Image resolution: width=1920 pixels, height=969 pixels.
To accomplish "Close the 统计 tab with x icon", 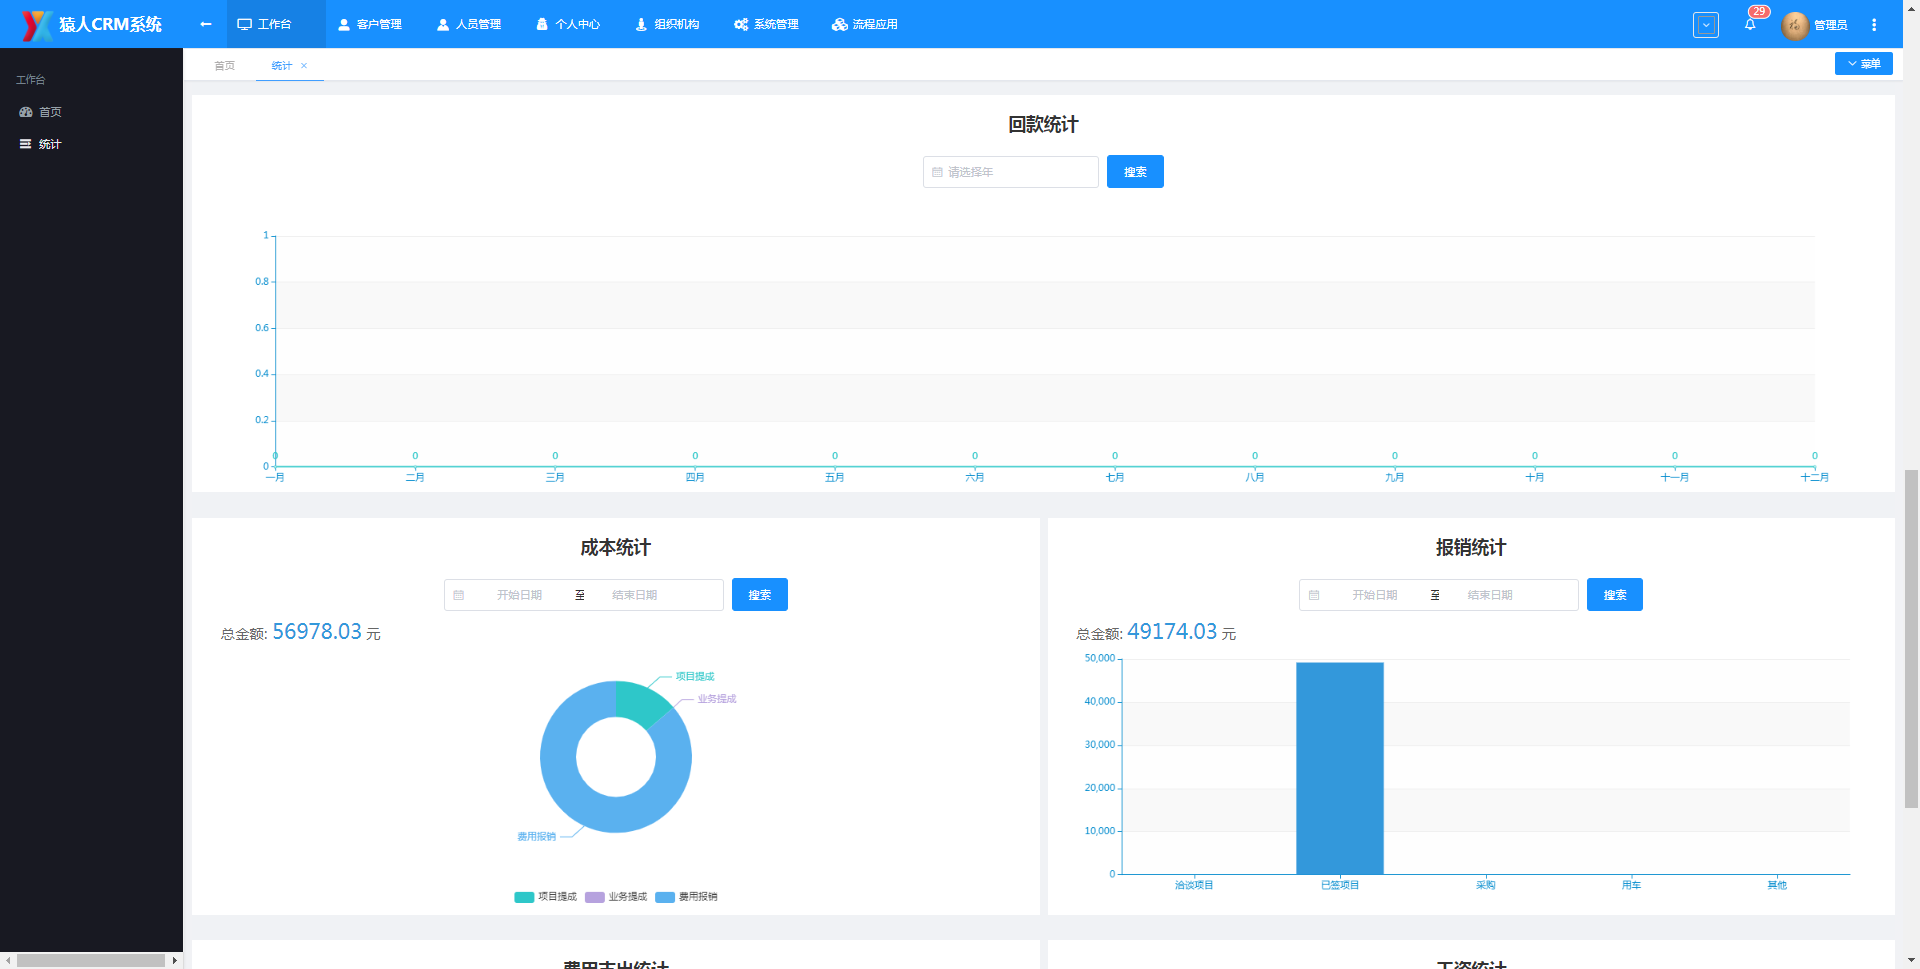I will click(304, 66).
